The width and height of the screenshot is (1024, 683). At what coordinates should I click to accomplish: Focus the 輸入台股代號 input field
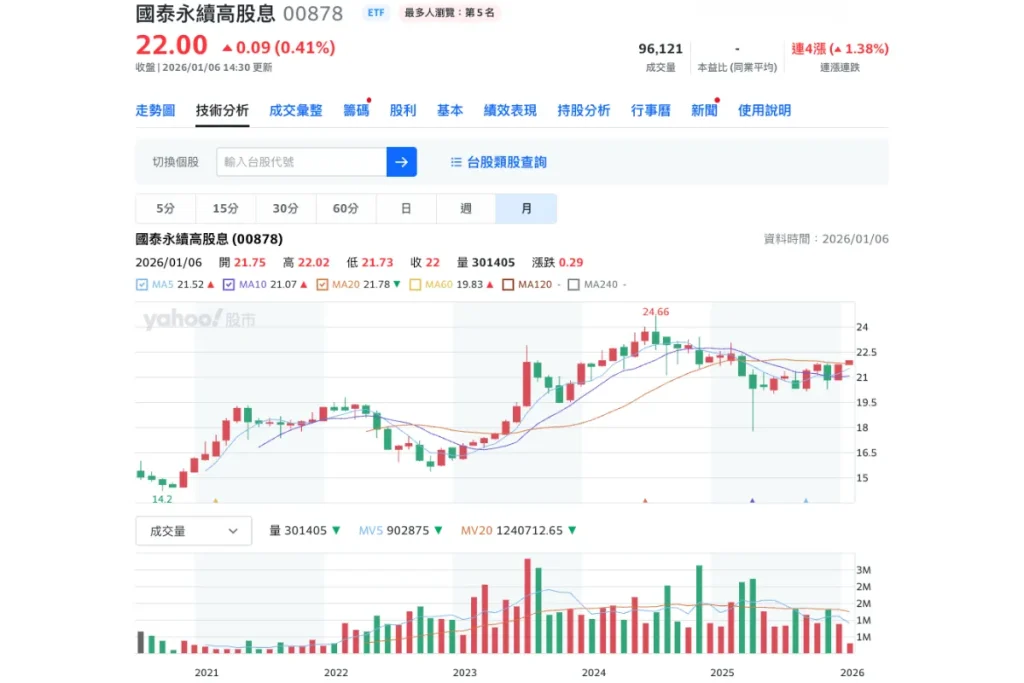pyautogui.click(x=301, y=162)
